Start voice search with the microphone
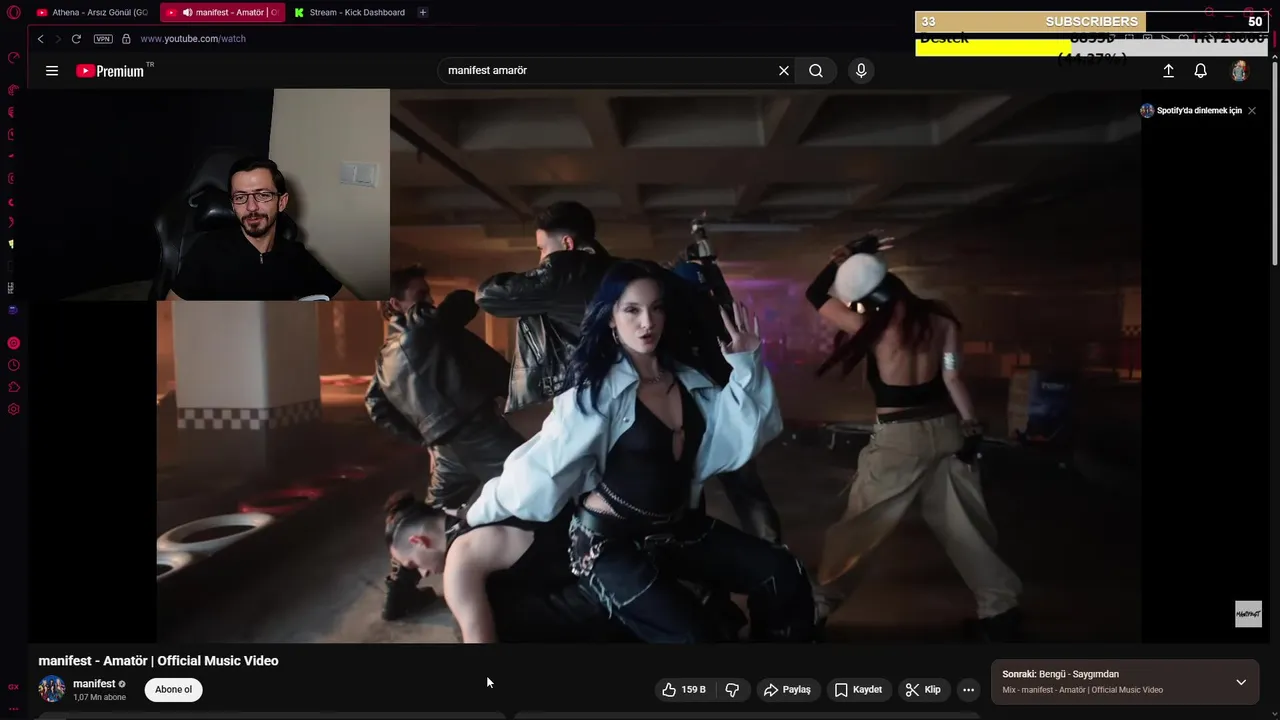1280x720 pixels. (861, 71)
